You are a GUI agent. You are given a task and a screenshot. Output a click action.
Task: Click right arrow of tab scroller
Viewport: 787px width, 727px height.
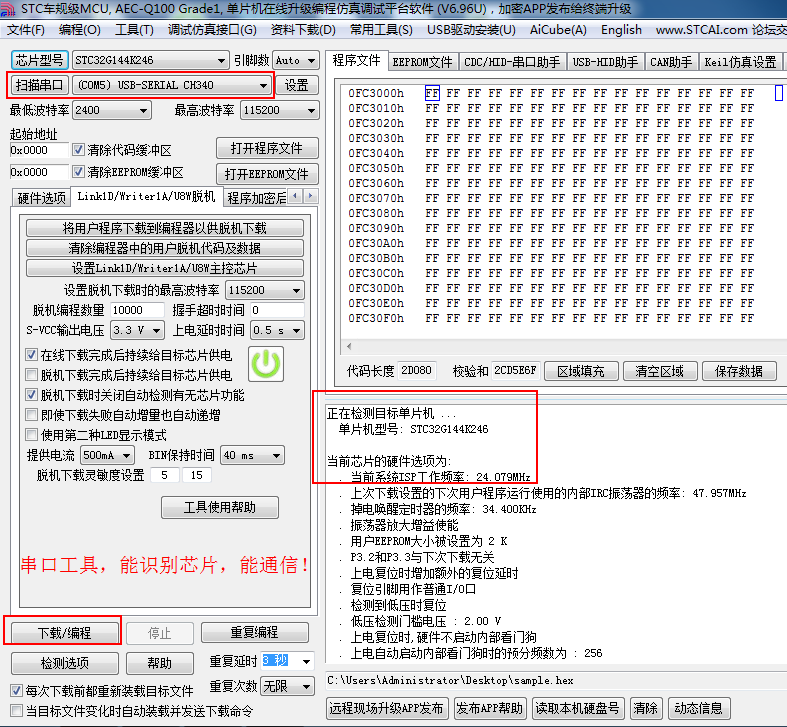coord(311,196)
